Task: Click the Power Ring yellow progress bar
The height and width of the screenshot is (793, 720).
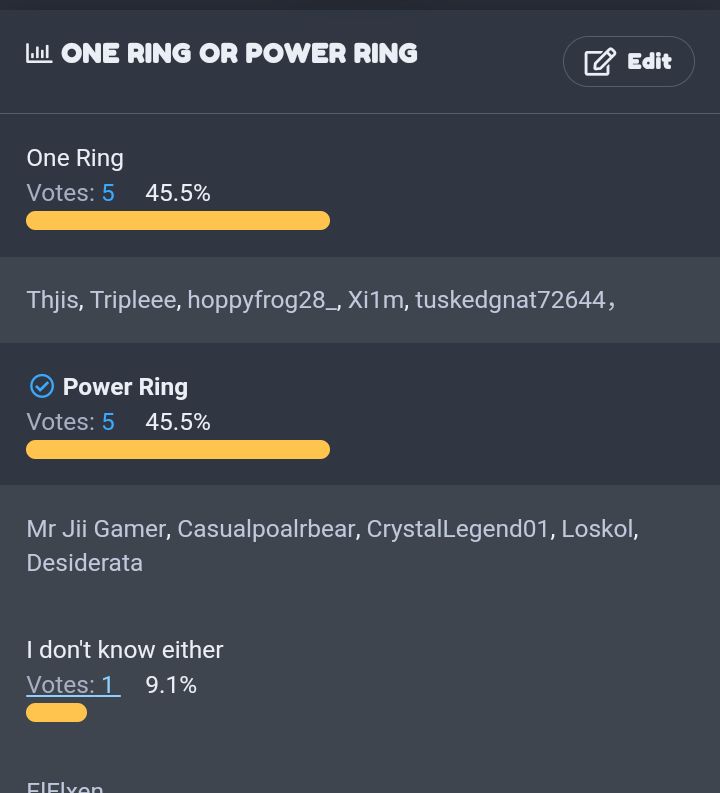Action: 178,450
